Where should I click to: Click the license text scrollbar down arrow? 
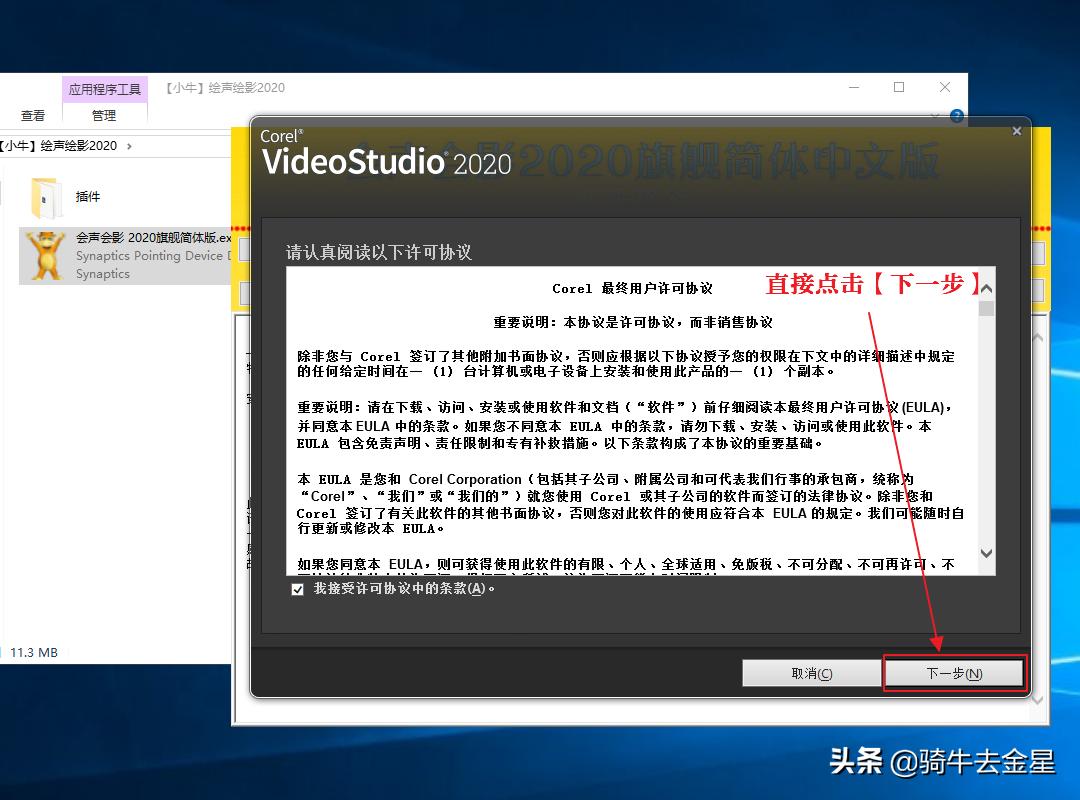tap(986, 553)
